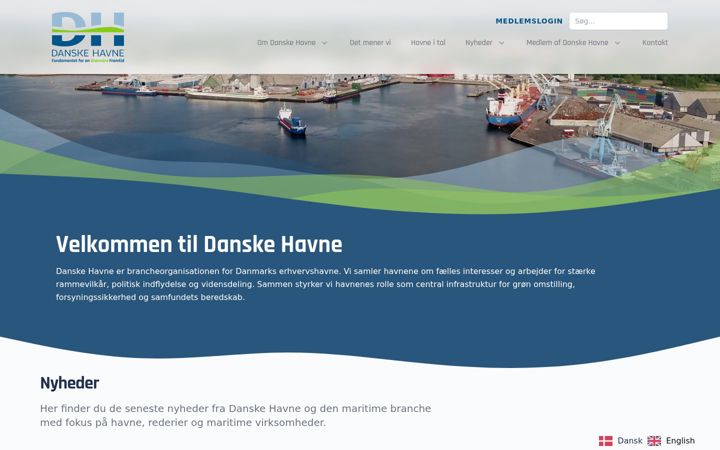Open the Medlemslogin link
The width and height of the screenshot is (720, 450).
coord(529,21)
